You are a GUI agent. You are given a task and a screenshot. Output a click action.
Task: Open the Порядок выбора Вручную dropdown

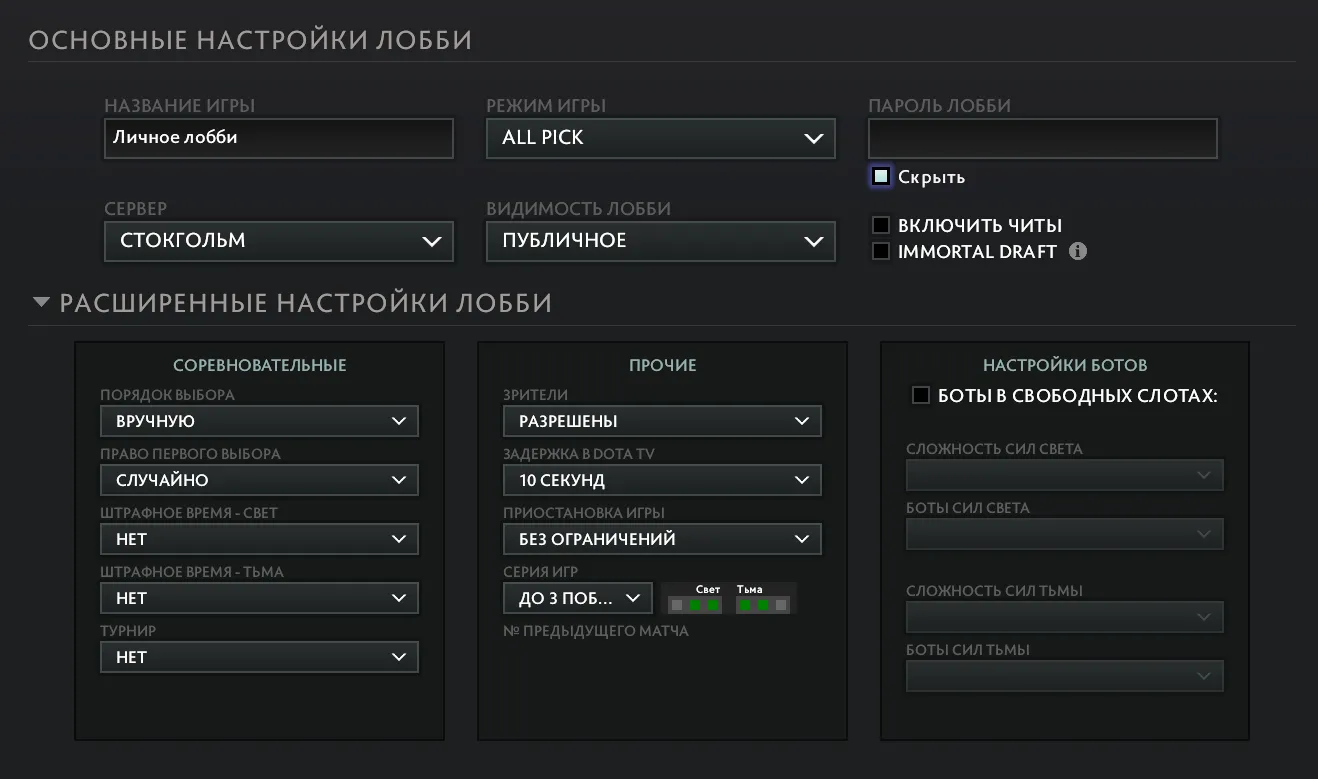(x=260, y=421)
